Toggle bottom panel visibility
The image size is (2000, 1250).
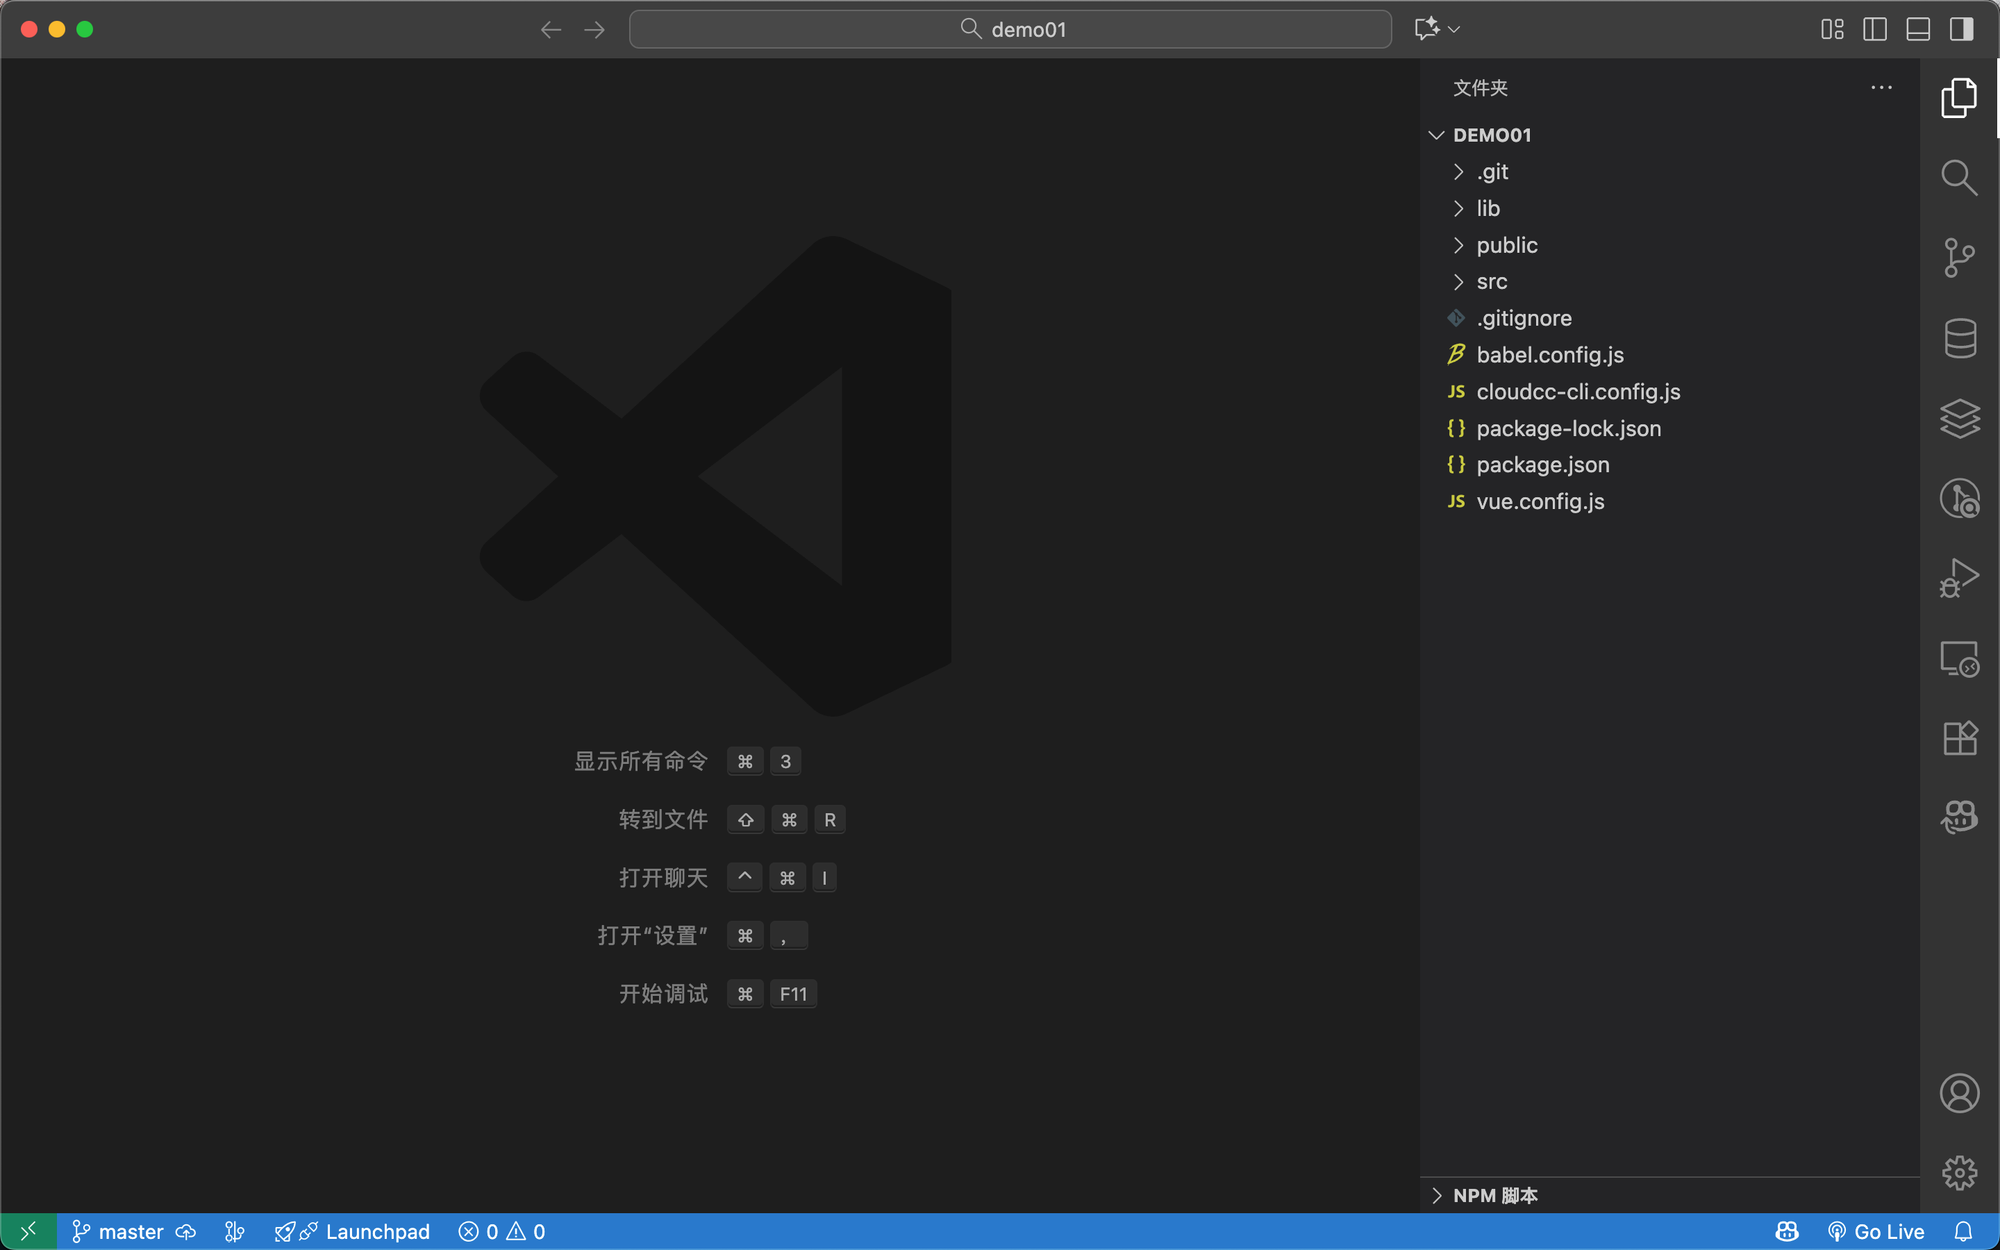(1918, 29)
